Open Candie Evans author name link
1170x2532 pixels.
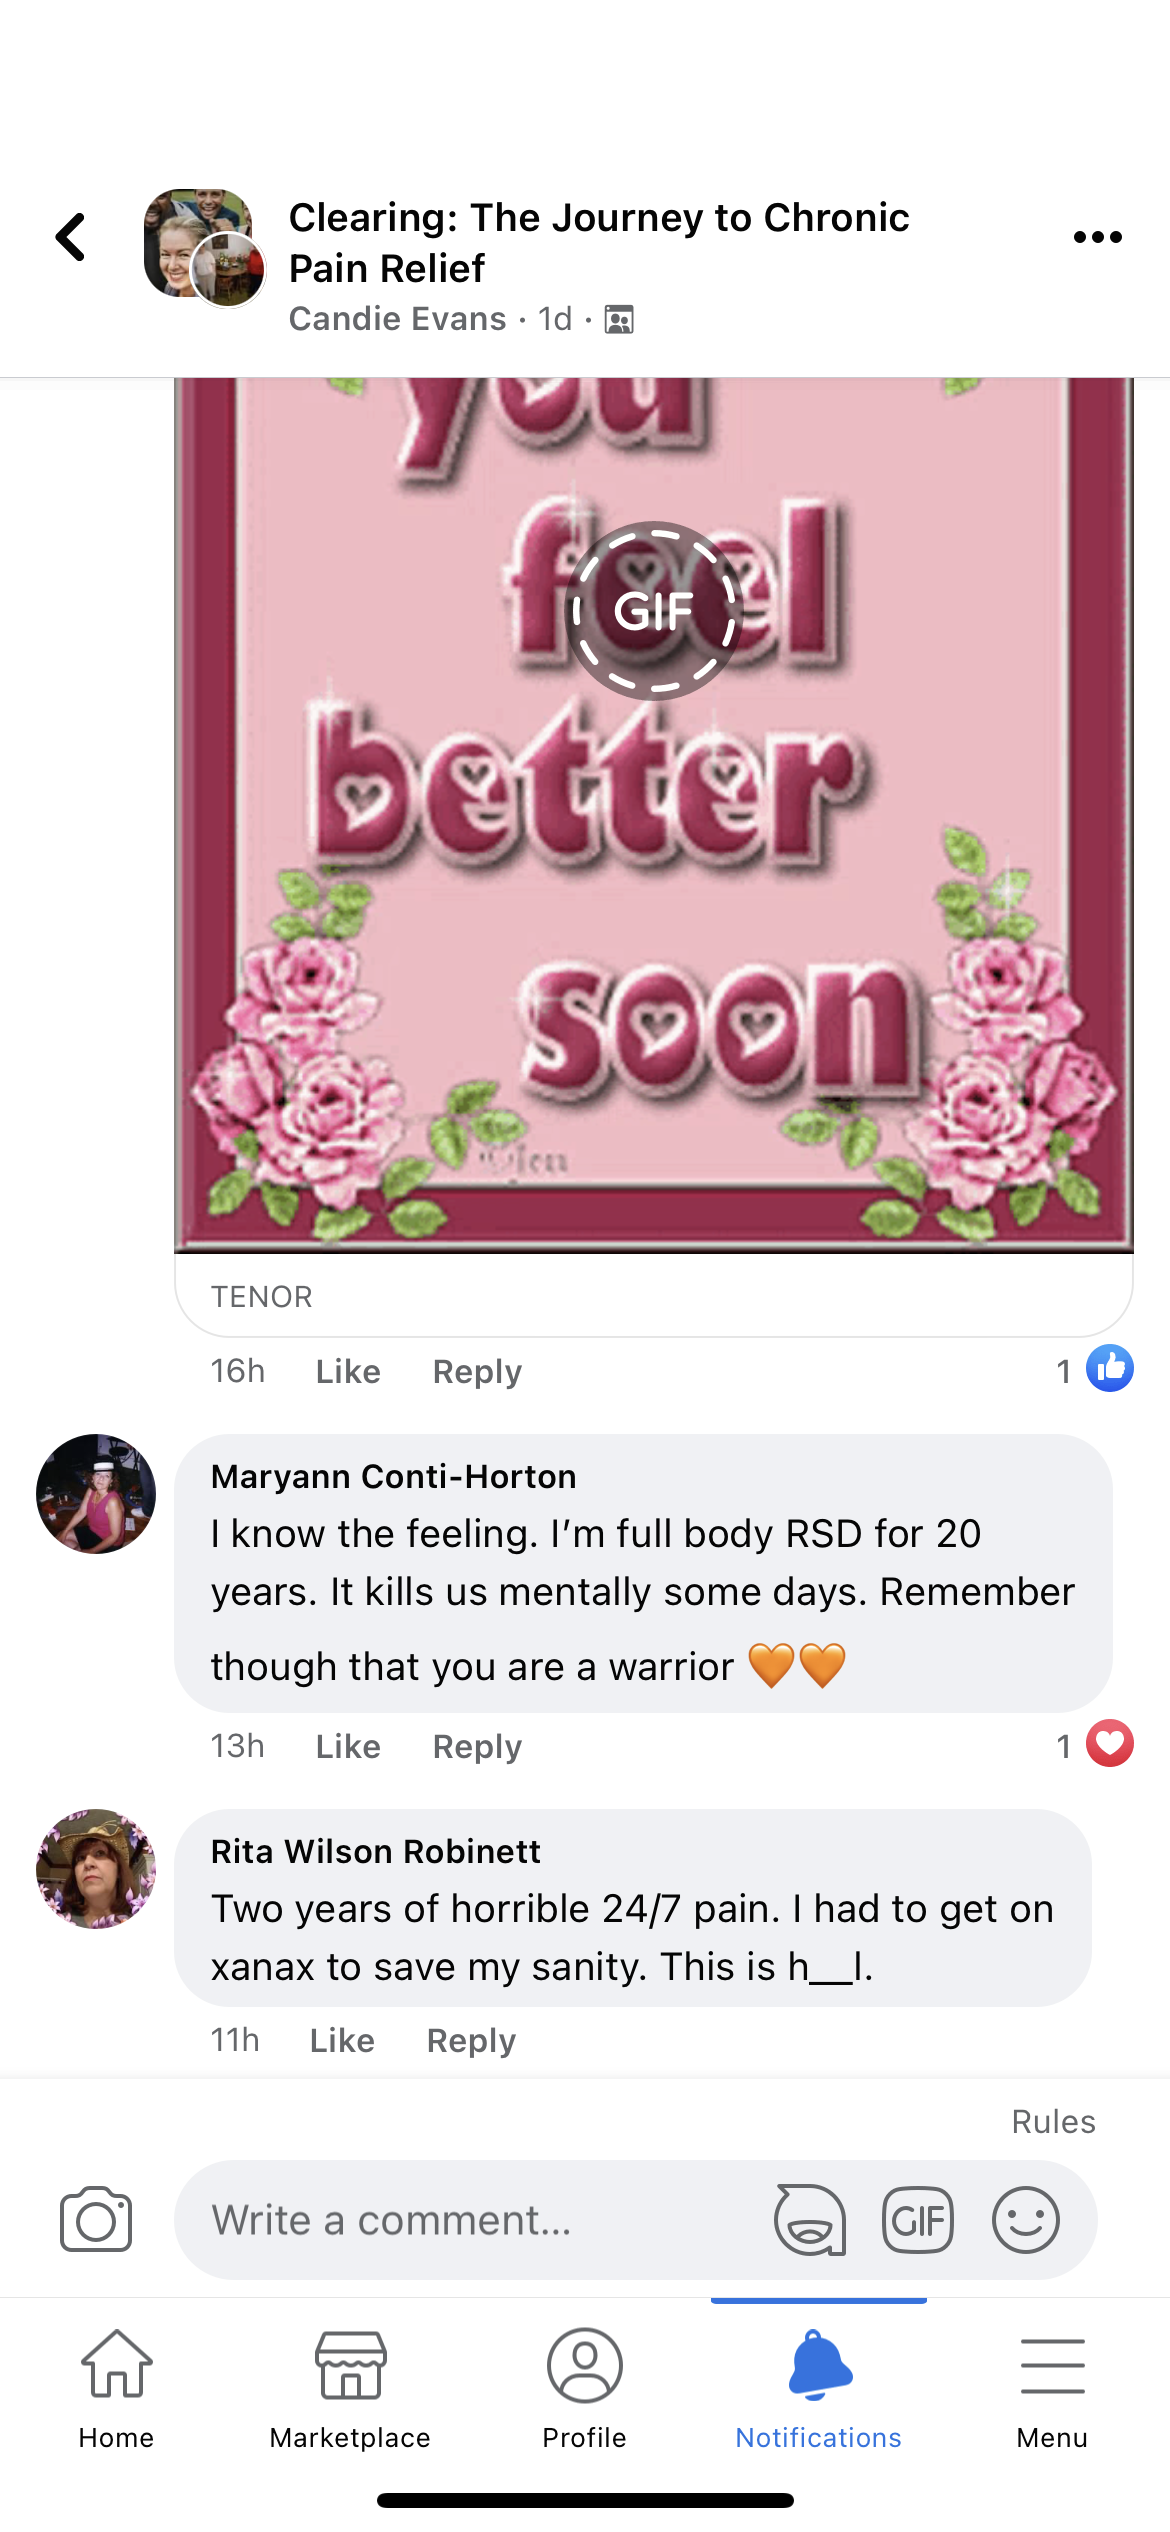click(x=397, y=319)
